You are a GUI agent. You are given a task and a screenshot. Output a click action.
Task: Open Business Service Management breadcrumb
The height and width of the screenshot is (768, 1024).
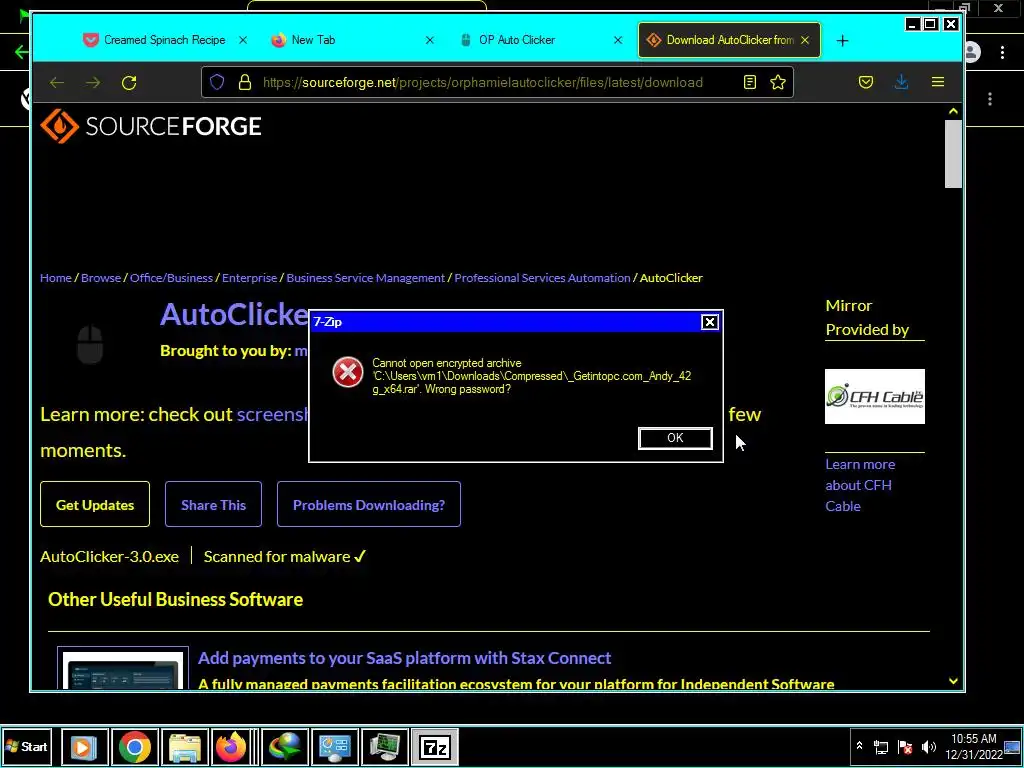point(366,278)
